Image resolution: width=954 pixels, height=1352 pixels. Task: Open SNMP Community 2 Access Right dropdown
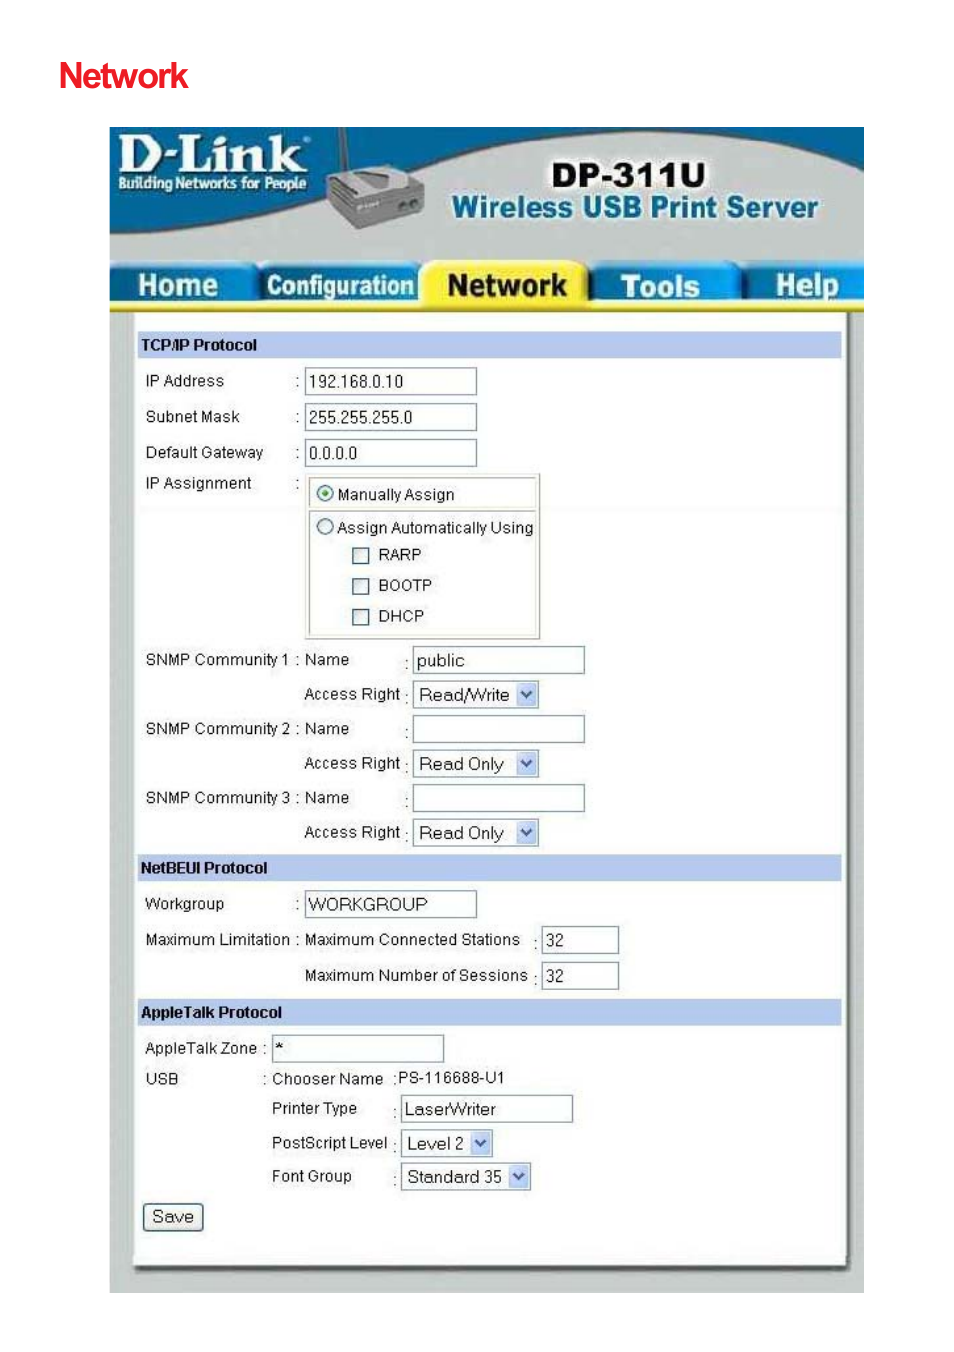pos(476,763)
